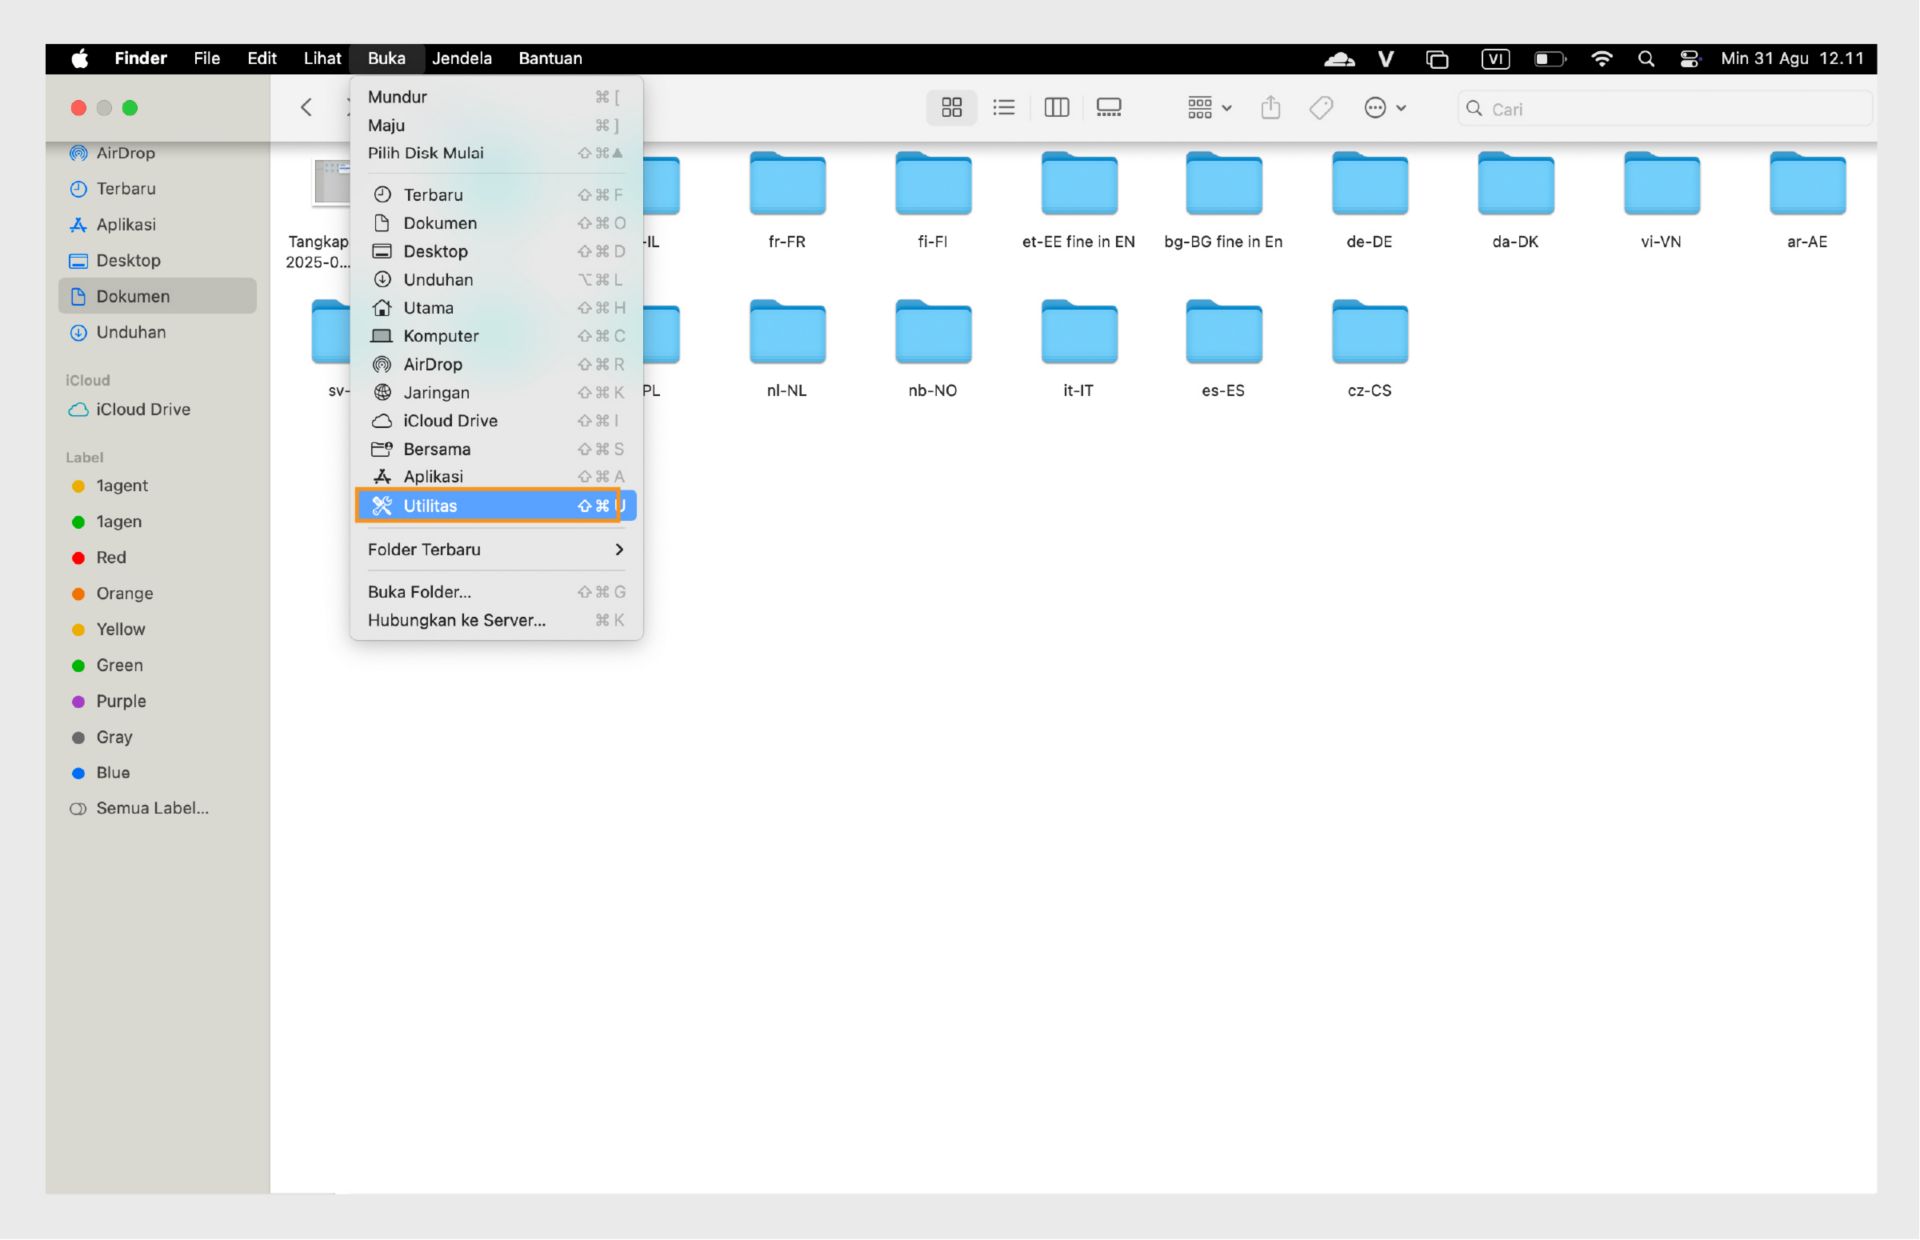The width and height of the screenshot is (1920, 1240).
Task: Expand the Folder Terbaru submenu
Action: pyautogui.click(x=495, y=550)
